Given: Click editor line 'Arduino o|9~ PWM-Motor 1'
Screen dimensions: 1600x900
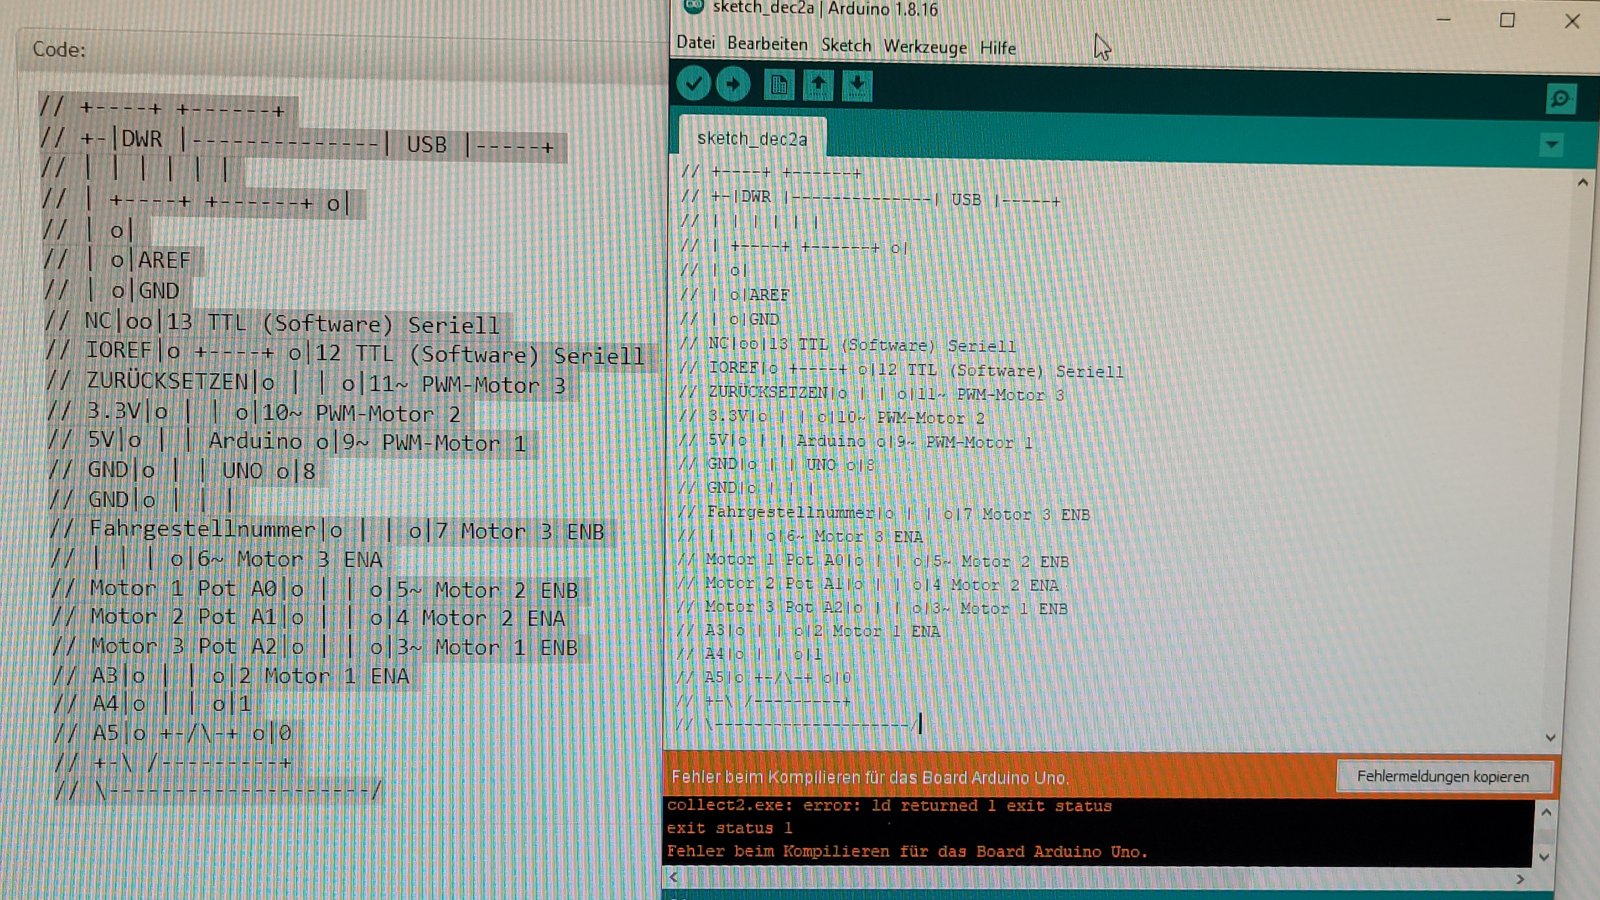Looking at the screenshot, I should click(x=856, y=441).
